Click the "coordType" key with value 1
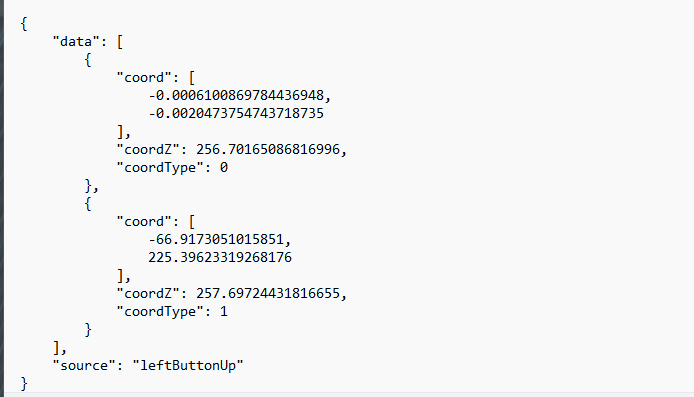This screenshot has height=397, width=694. point(160,312)
